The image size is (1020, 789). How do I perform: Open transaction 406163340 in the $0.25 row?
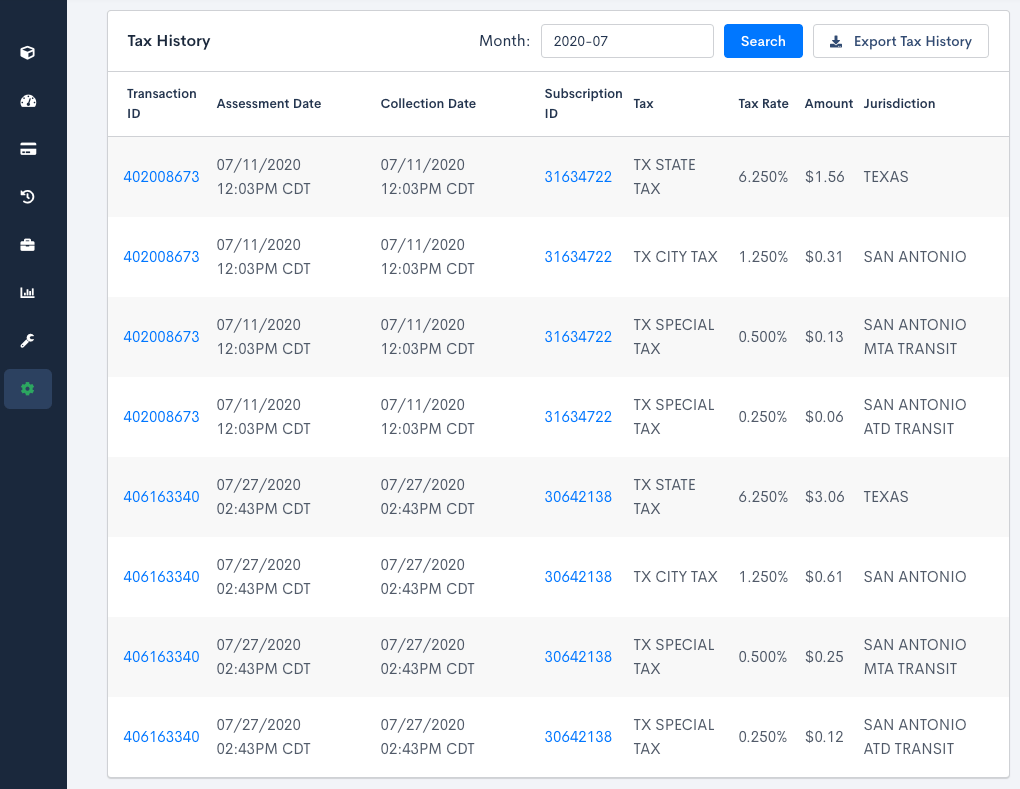point(161,657)
